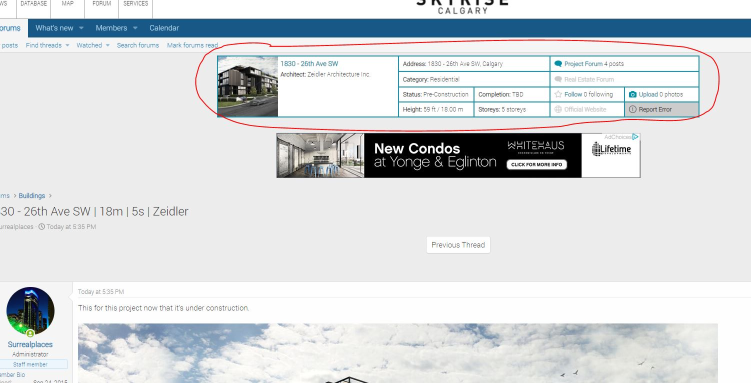Expand the What's new dropdown arrow
The width and height of the screenshot is (751, 383).
tap(81, 28)
